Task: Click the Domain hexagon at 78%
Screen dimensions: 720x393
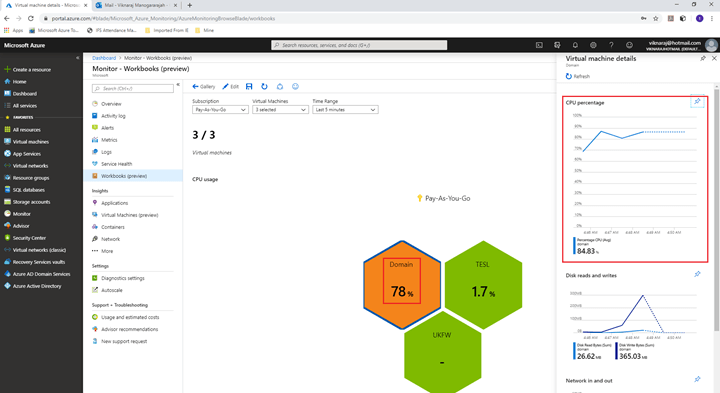Action: click(x=402, y=285)
